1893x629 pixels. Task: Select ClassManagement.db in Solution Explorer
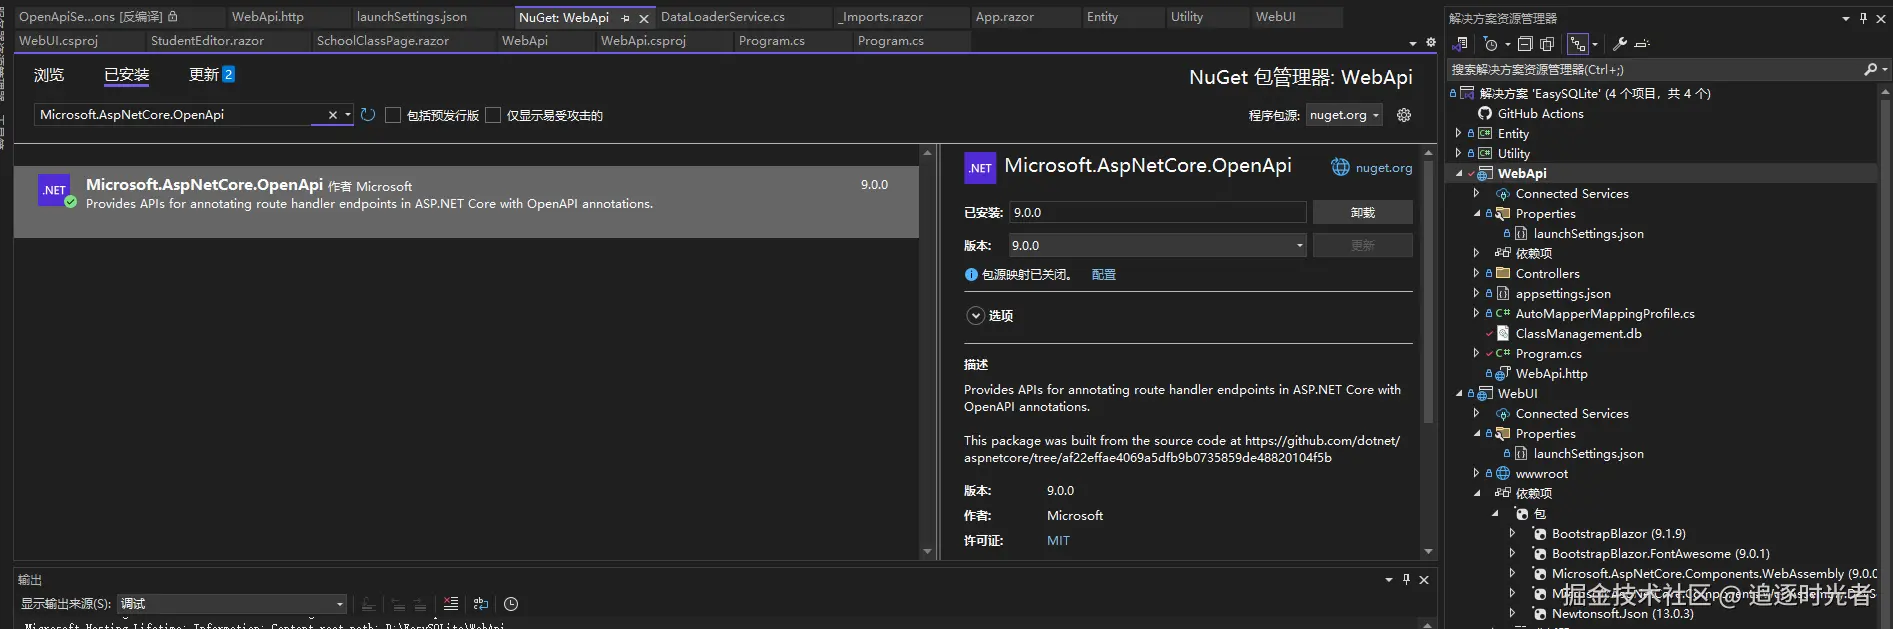coord(1578,333)
